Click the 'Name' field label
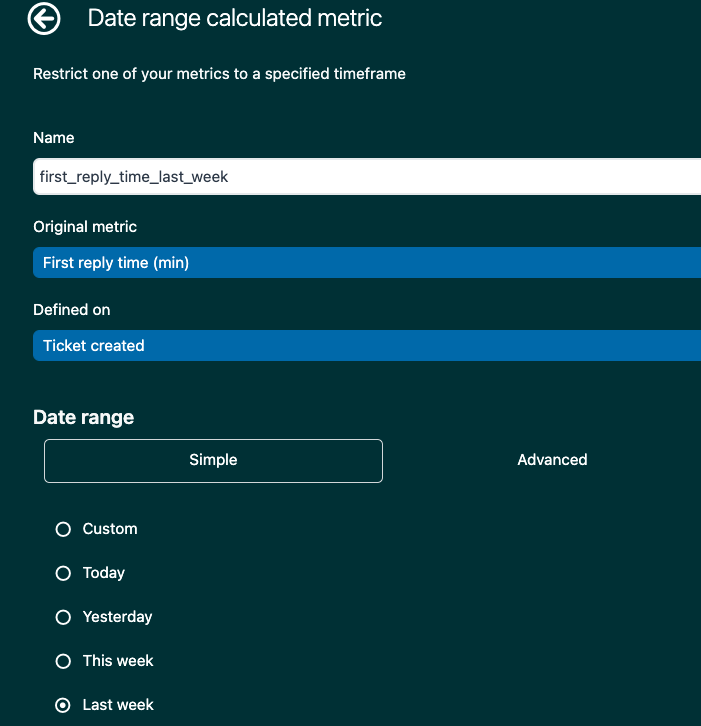Image resolution: width=701 pixels, height=726 pixels. pyautogui.click(x=54, y=138)
